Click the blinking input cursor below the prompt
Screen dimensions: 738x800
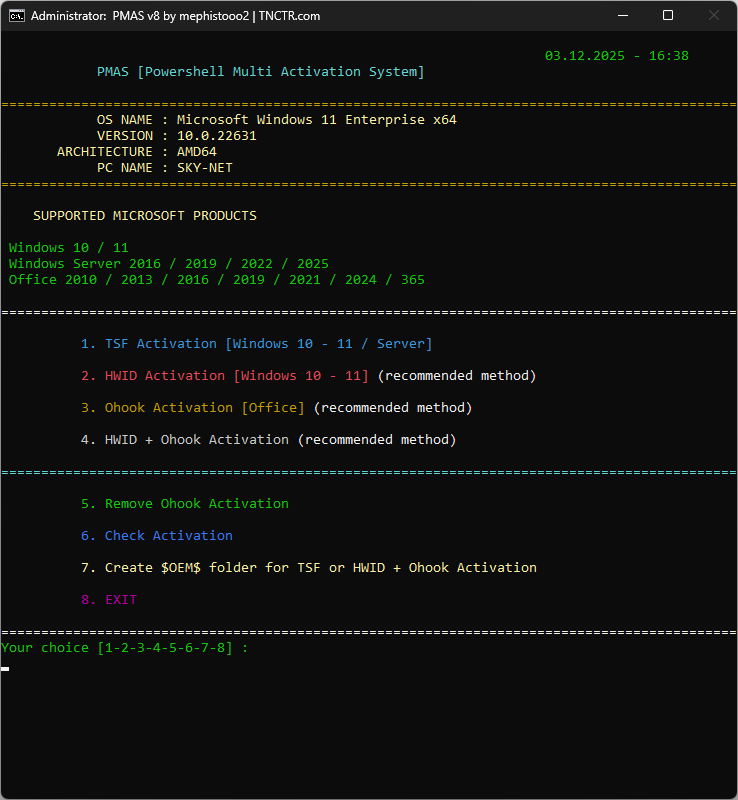(x=5, y=668)
